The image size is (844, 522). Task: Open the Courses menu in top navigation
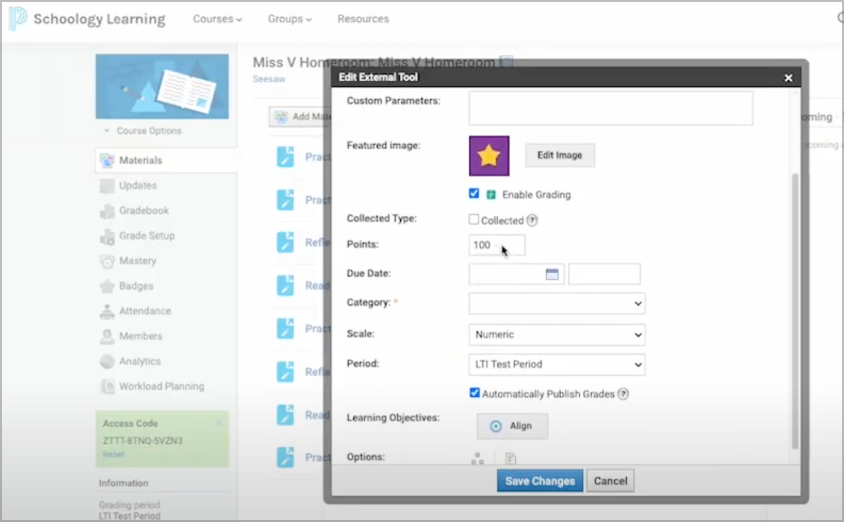[x=217, y=19]
